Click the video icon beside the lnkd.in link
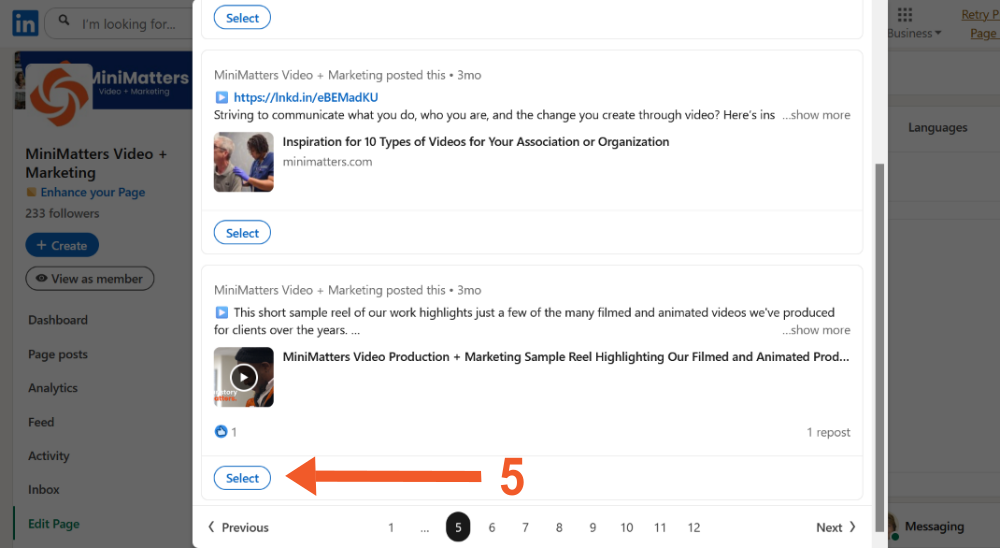This screenshot has height=548, width=1000. click(221, 98)
